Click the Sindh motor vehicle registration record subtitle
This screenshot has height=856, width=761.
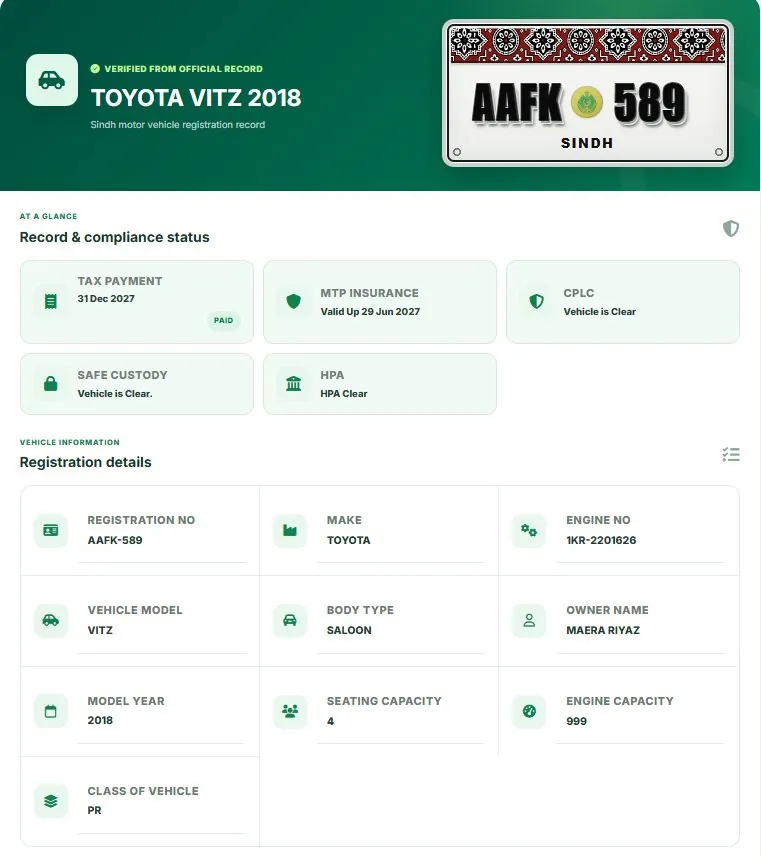click(x=177, y=124)
